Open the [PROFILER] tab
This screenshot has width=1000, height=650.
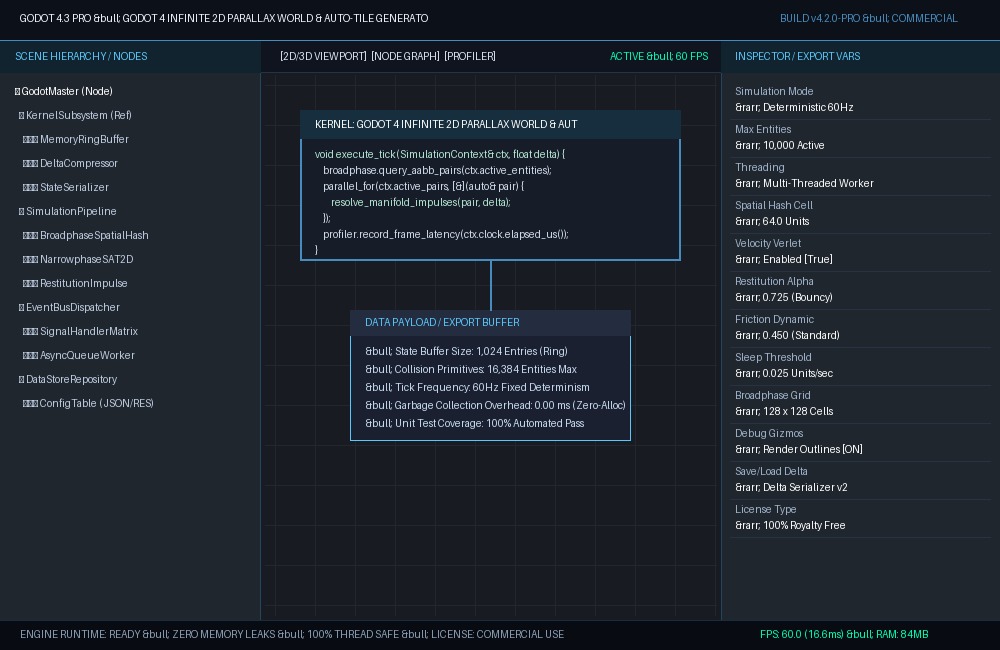point(470,56)
